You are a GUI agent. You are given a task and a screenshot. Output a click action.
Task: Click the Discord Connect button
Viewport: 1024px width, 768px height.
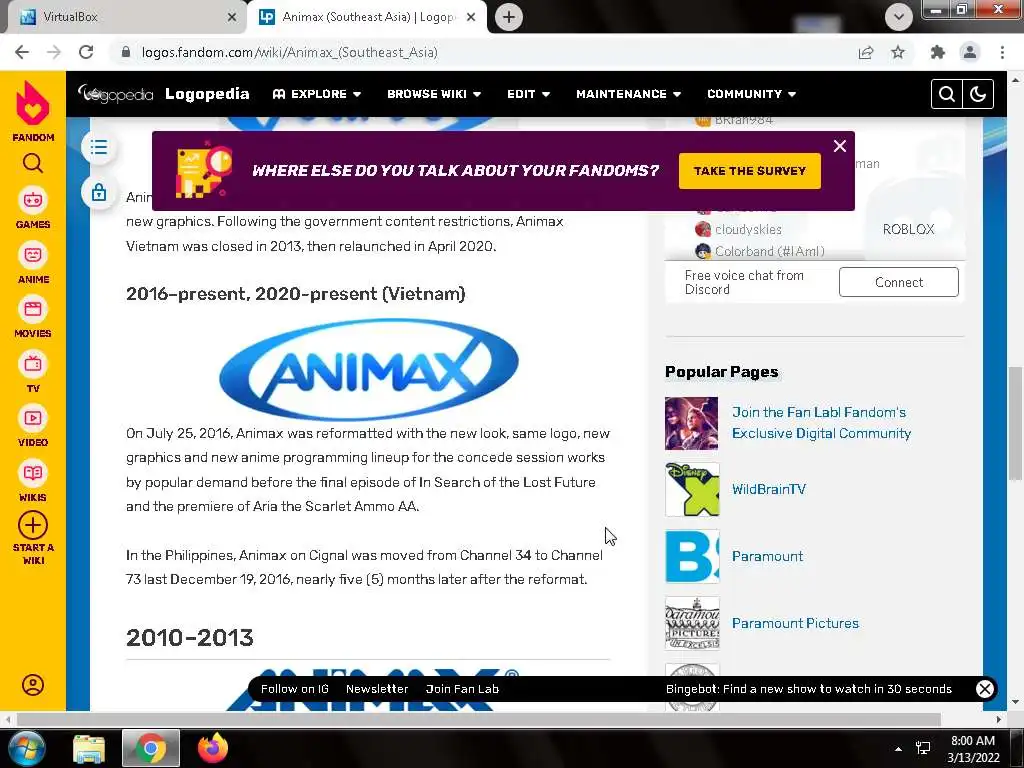(x=899, y=282)
